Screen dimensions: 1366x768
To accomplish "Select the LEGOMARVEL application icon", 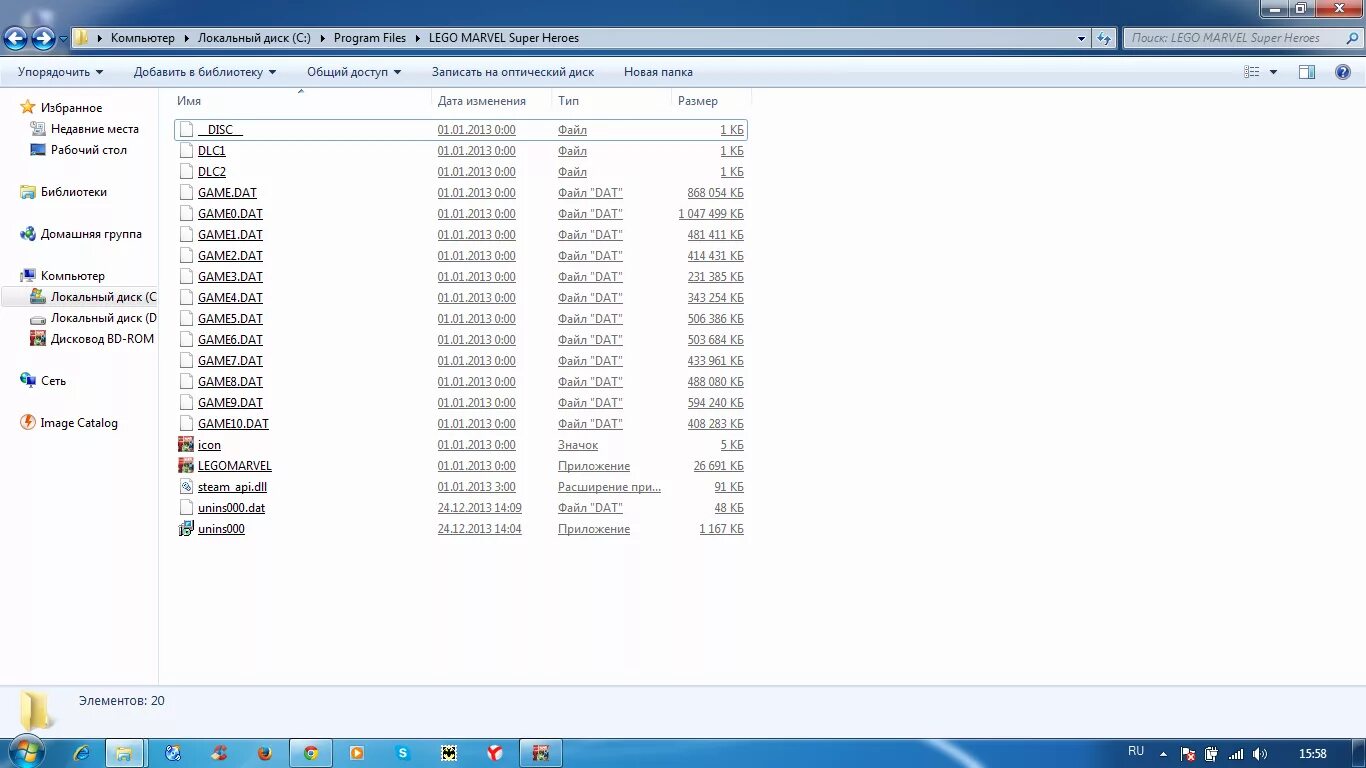I will click(186, 466).
